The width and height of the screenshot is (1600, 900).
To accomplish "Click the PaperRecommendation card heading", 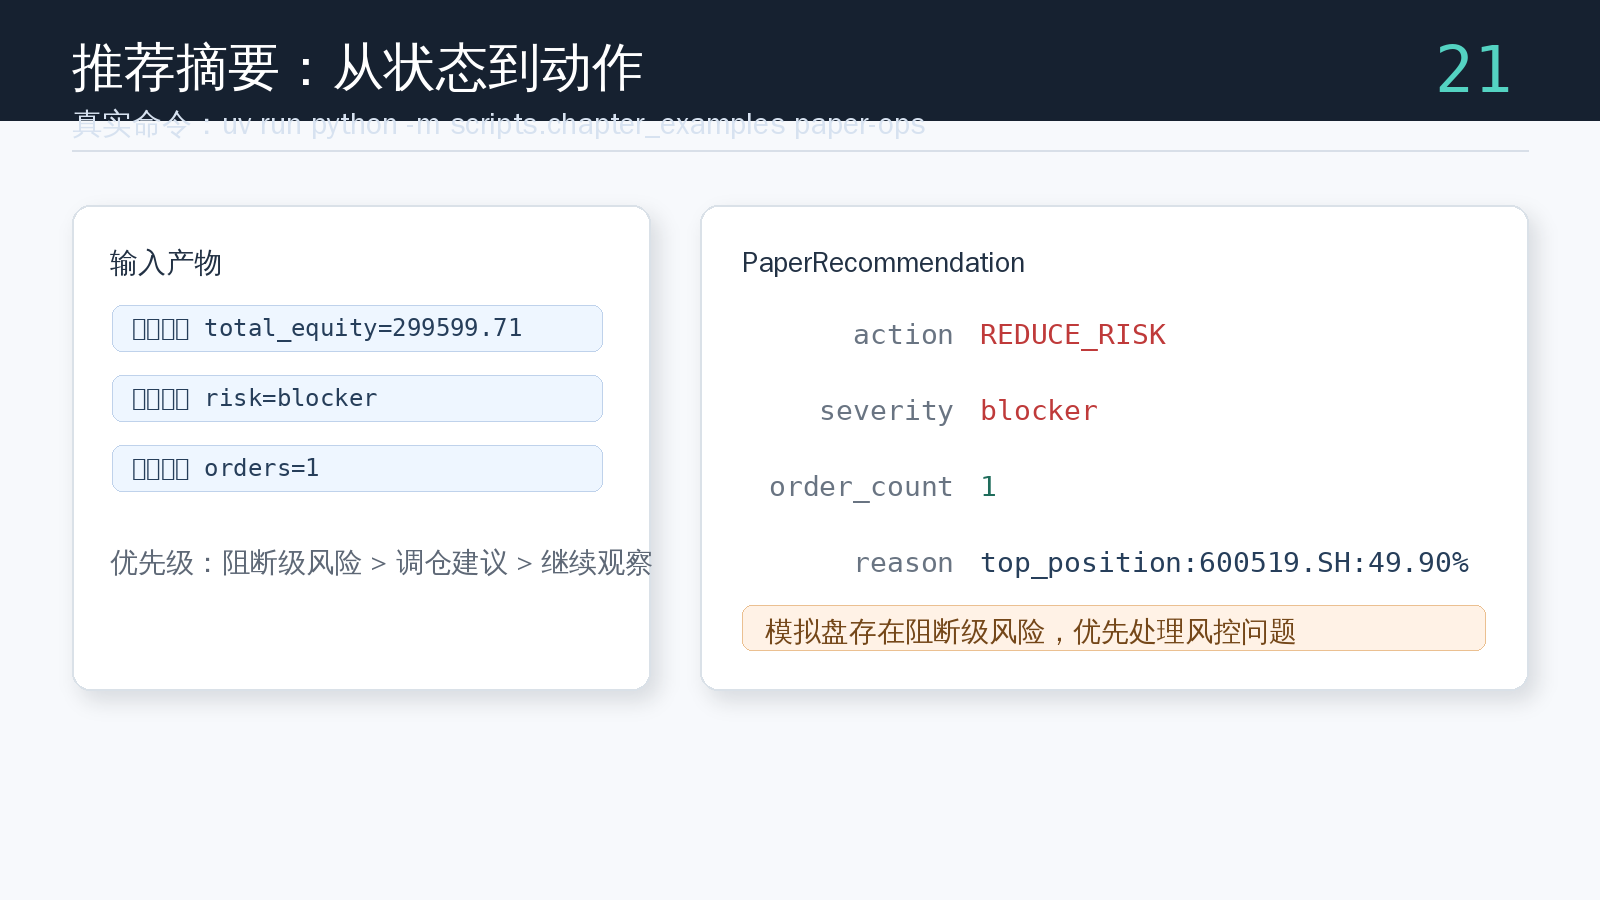I will (x=883, y=263).
